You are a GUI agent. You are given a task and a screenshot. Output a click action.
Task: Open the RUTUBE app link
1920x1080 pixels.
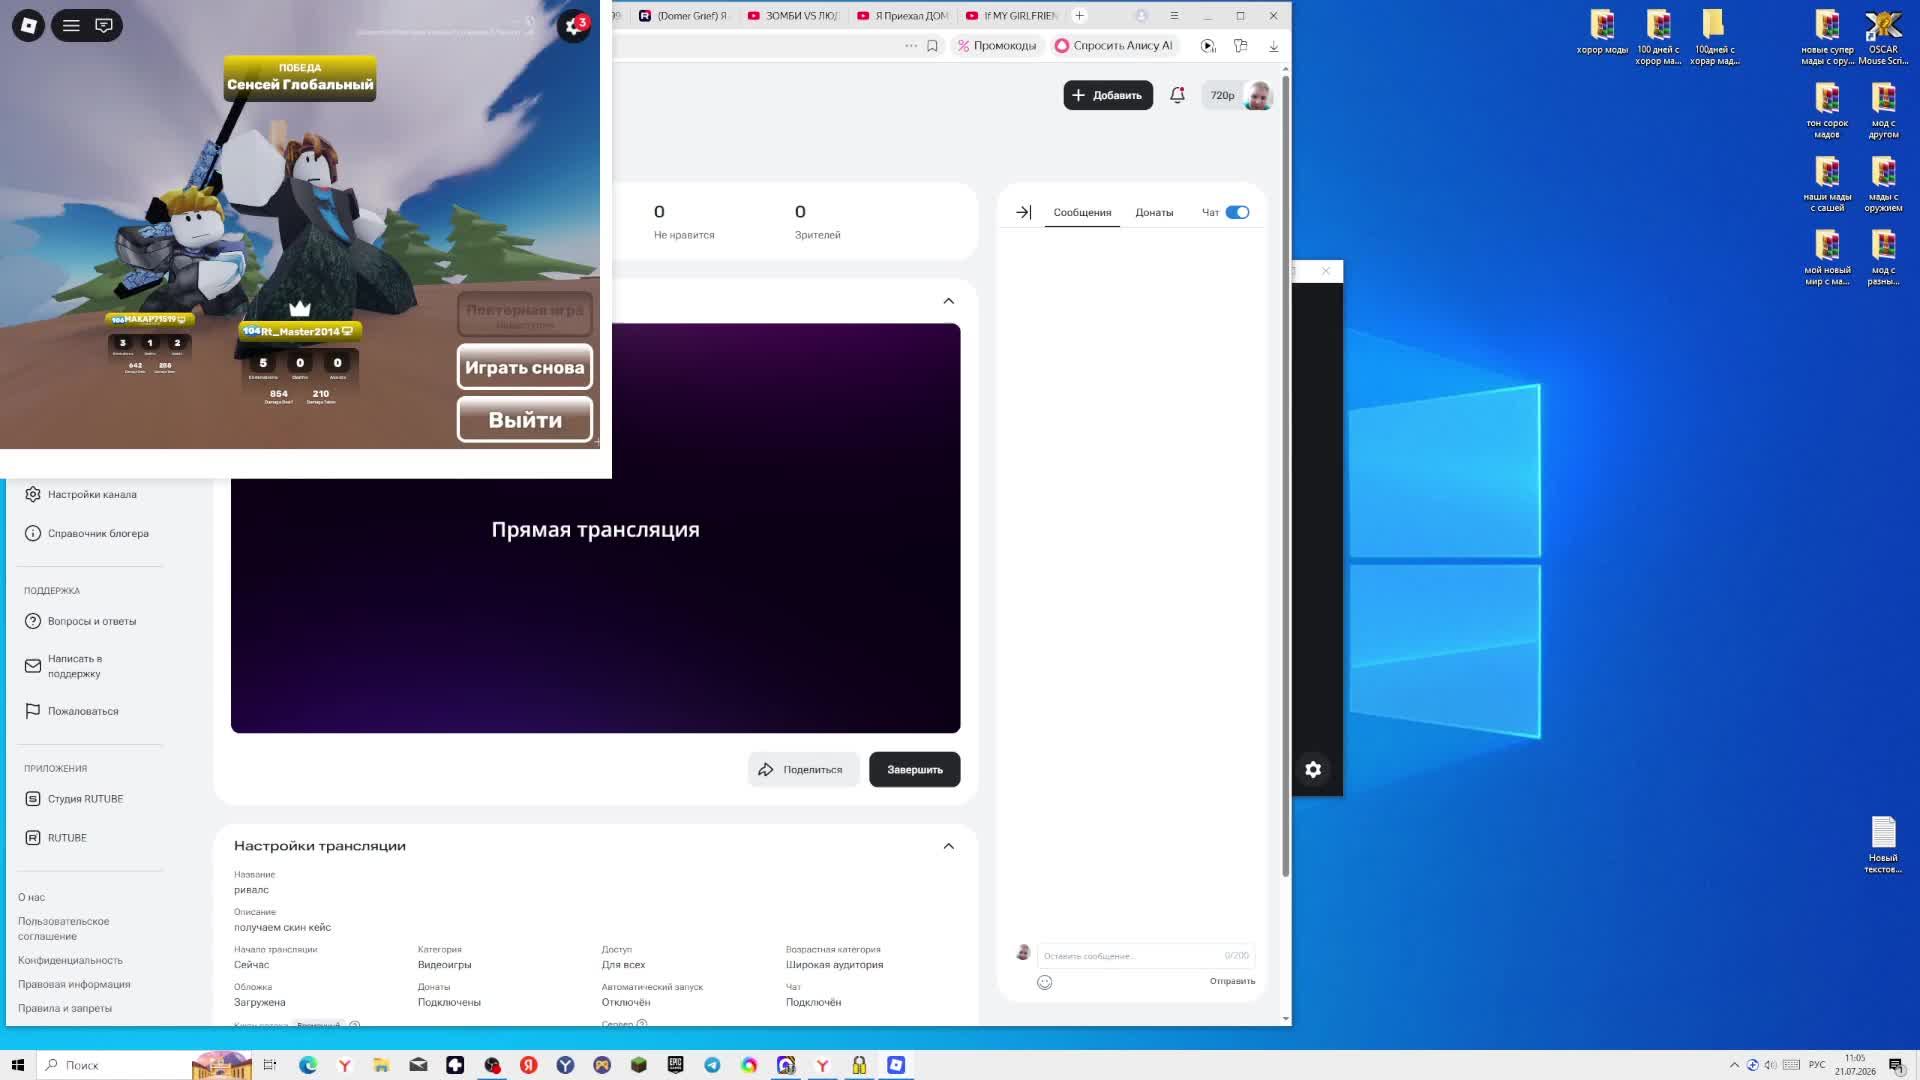[56, 838]
